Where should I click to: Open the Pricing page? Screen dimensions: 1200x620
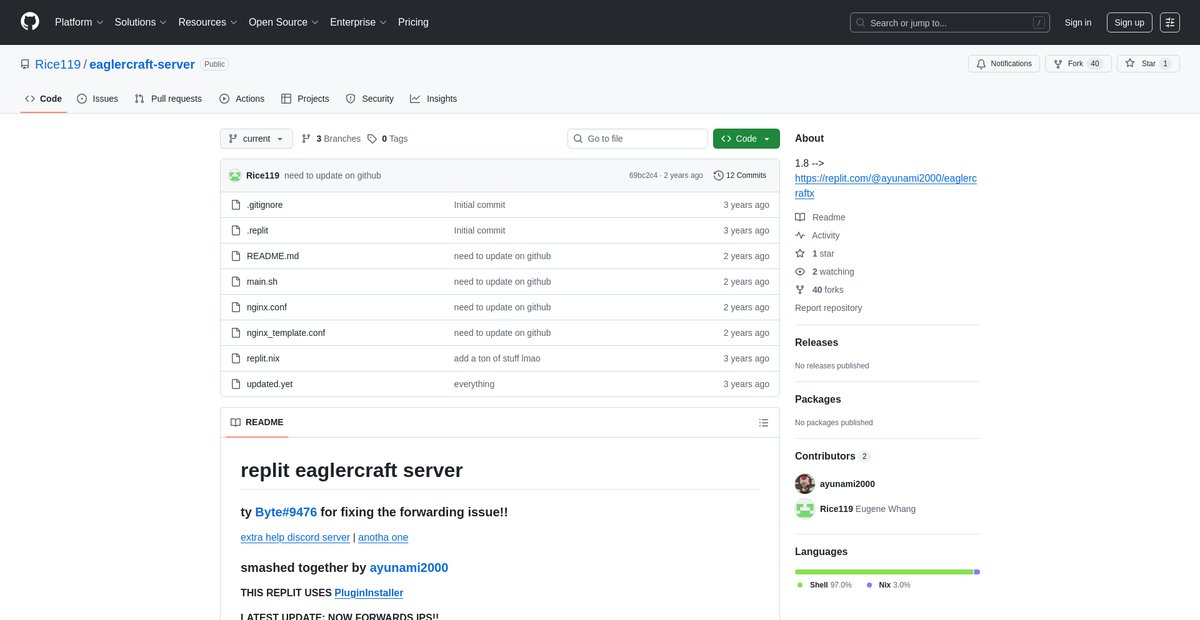coord(413,22)
